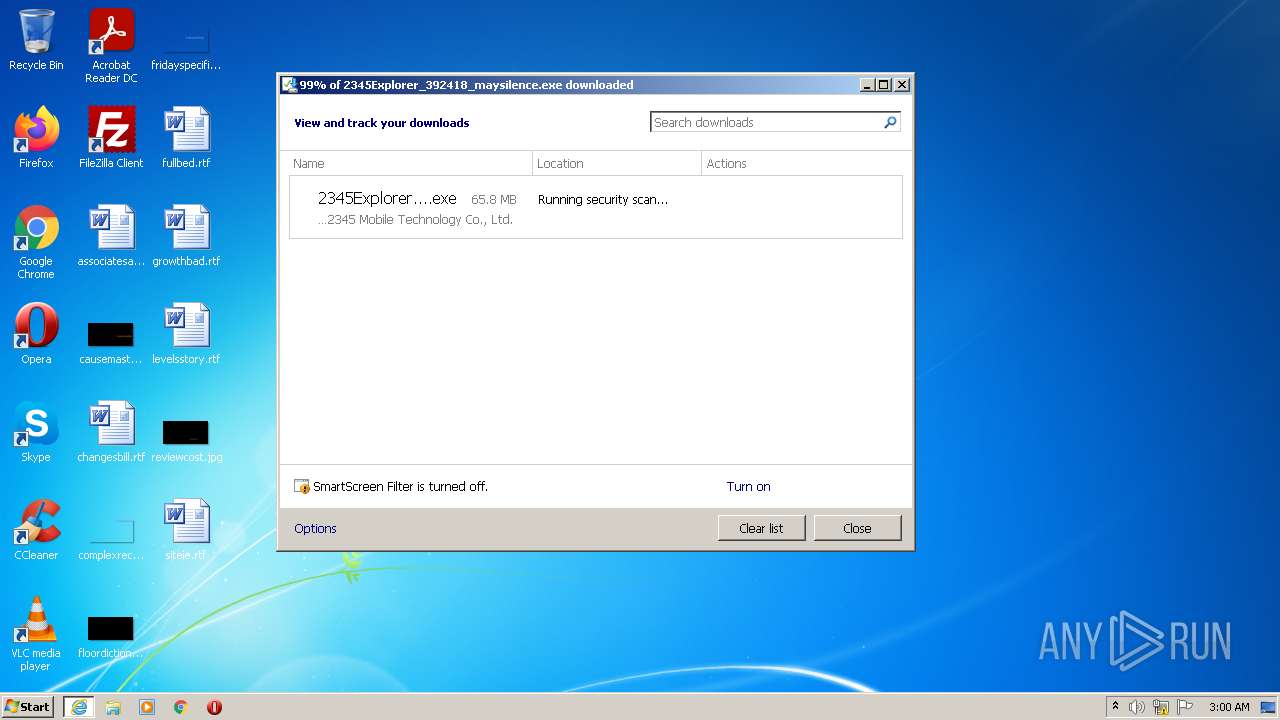Image resolution: width=1280 pixels, height=720 pixels.
Task: Minimize the downloads window
Action: click(x=868, y=85)
